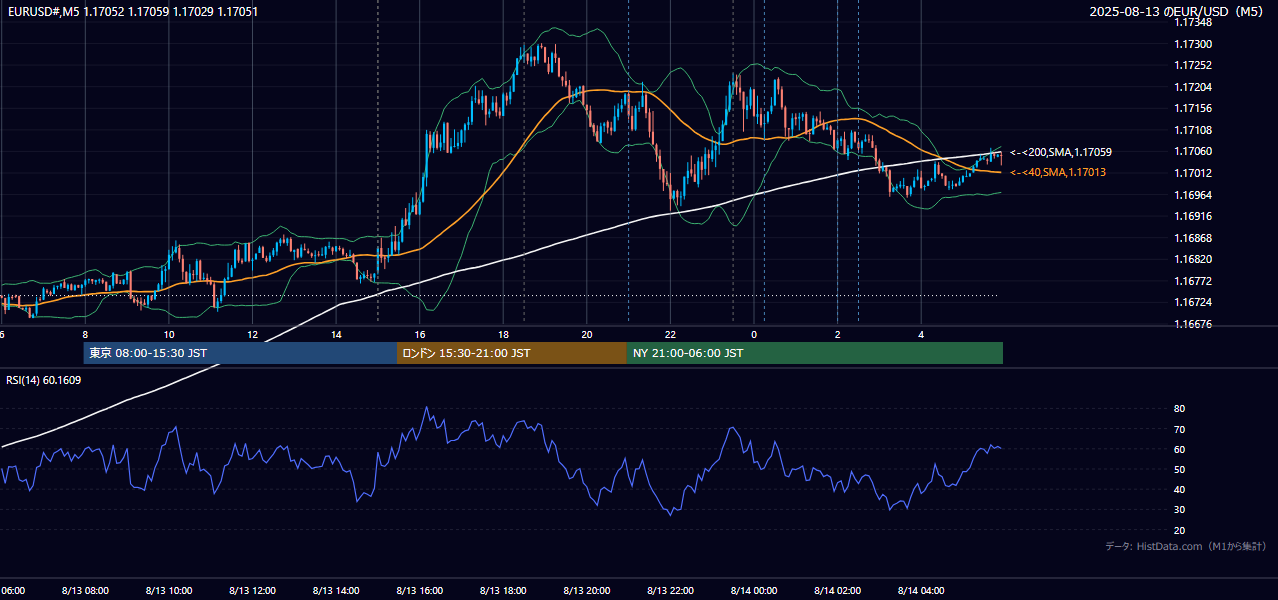Click hour tick 14 under the price chart
This screenshot has width=1278, height=600.
coord(336,335)
